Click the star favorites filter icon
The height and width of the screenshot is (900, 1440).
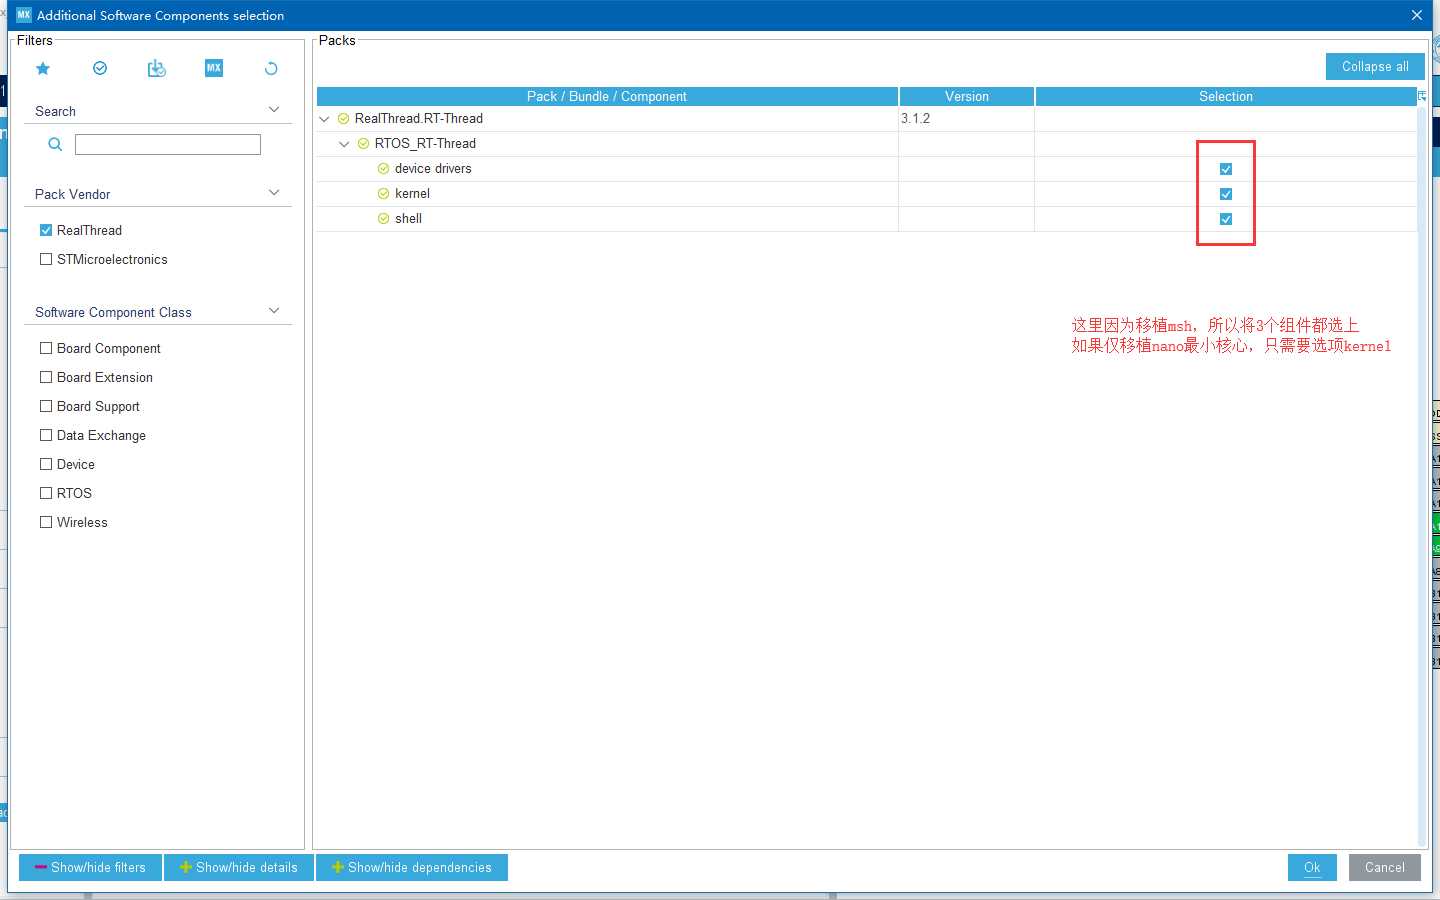(43, 68)
